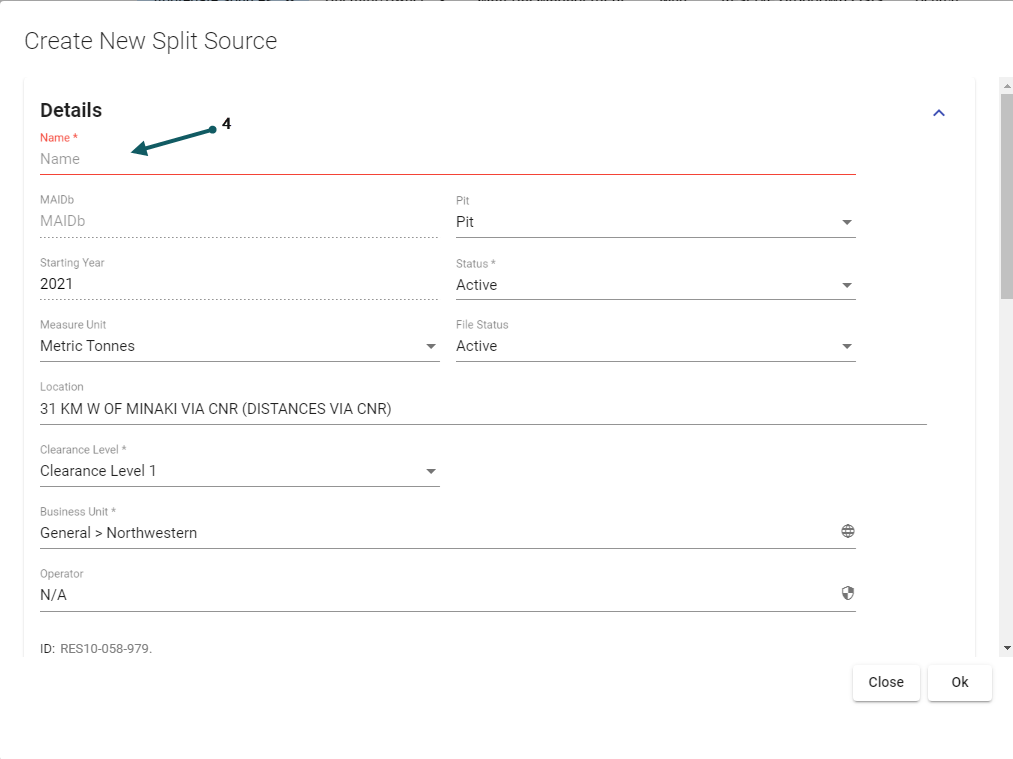
Task: Open the File Status dropdown
Action: click(x=655, y=346)
